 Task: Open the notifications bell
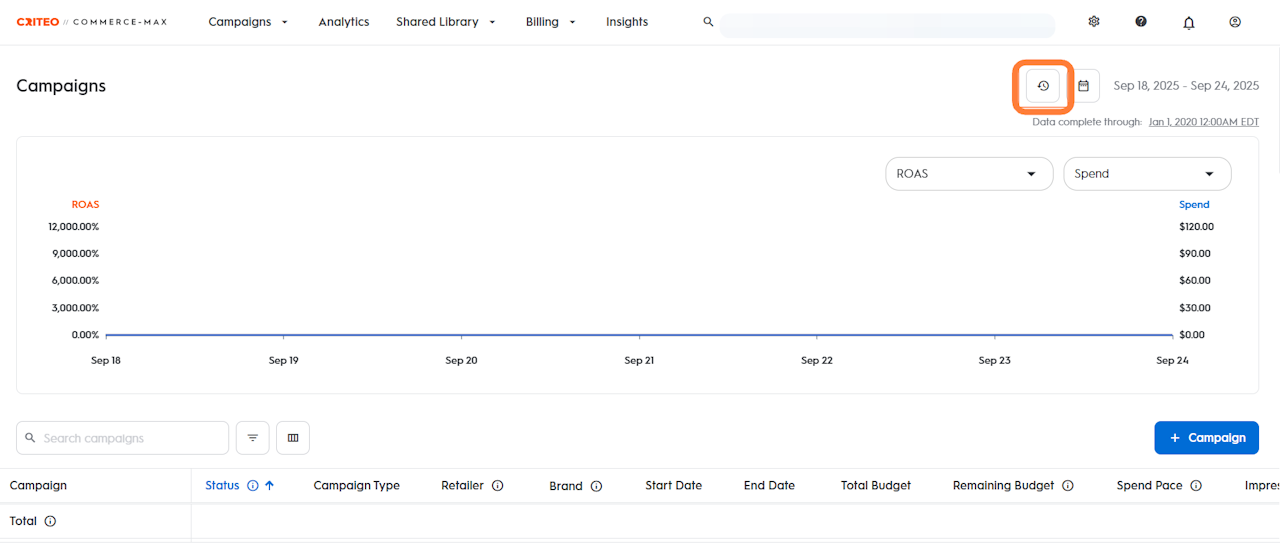1189,22
